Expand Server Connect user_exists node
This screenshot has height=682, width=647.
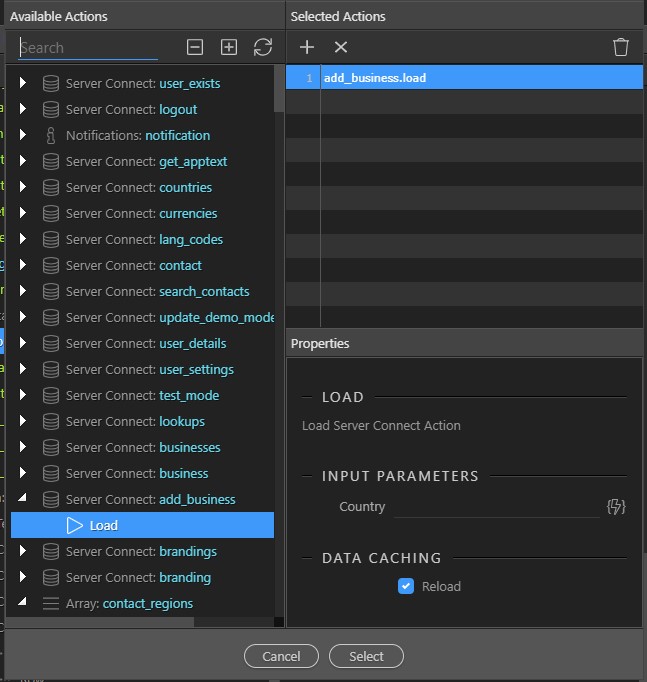click(23, 82)
